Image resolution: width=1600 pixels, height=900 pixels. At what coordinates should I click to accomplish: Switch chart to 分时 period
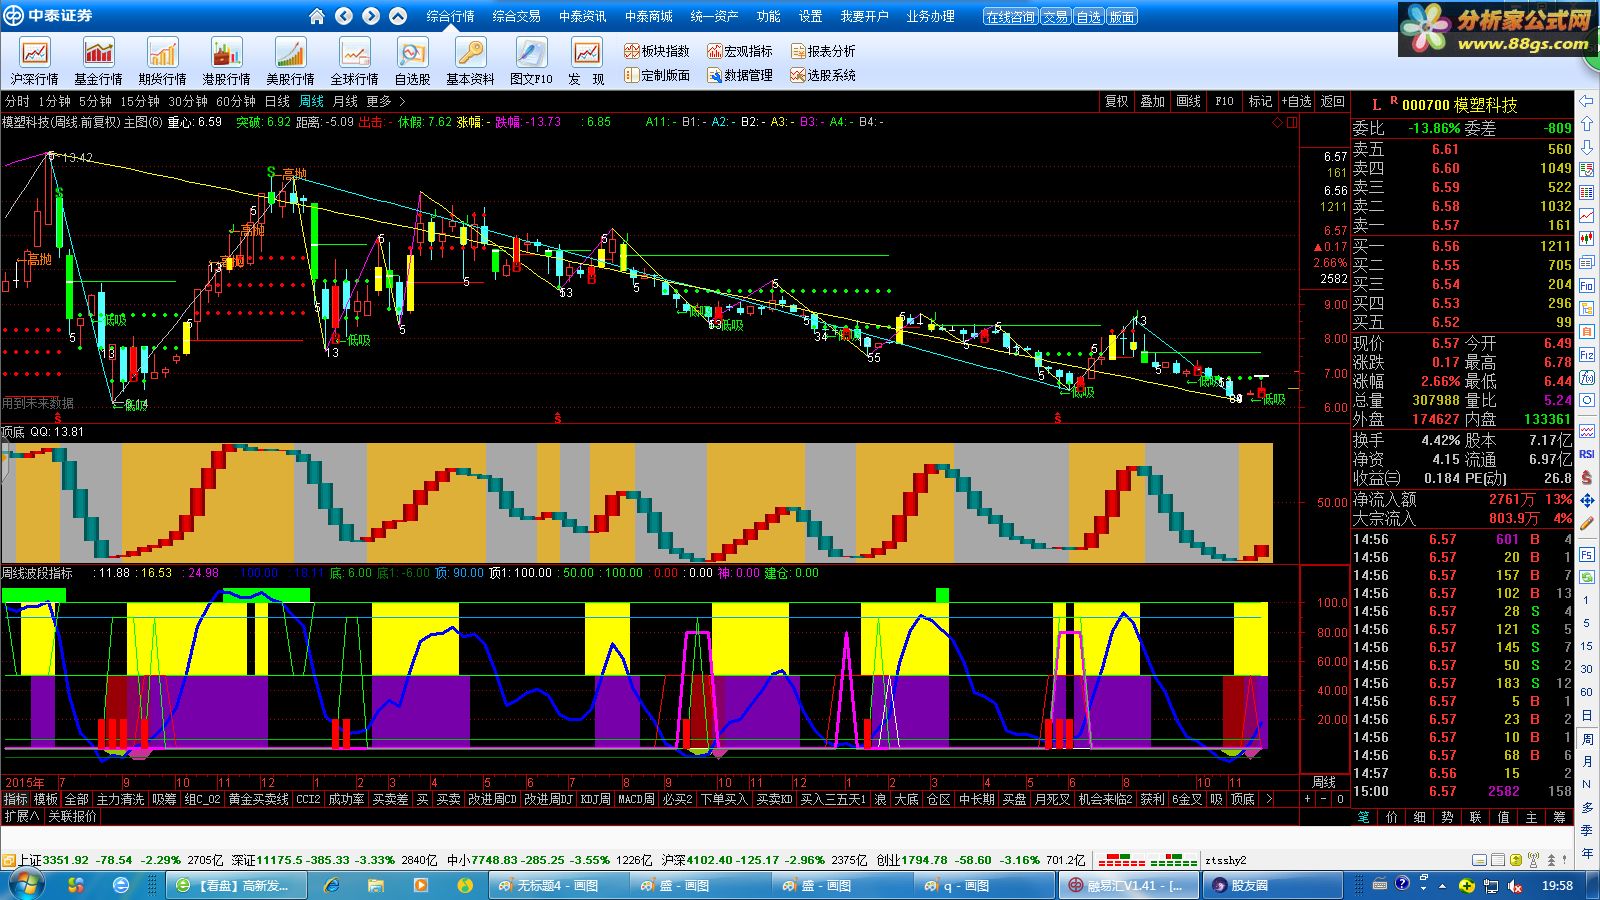coord(17,101)
